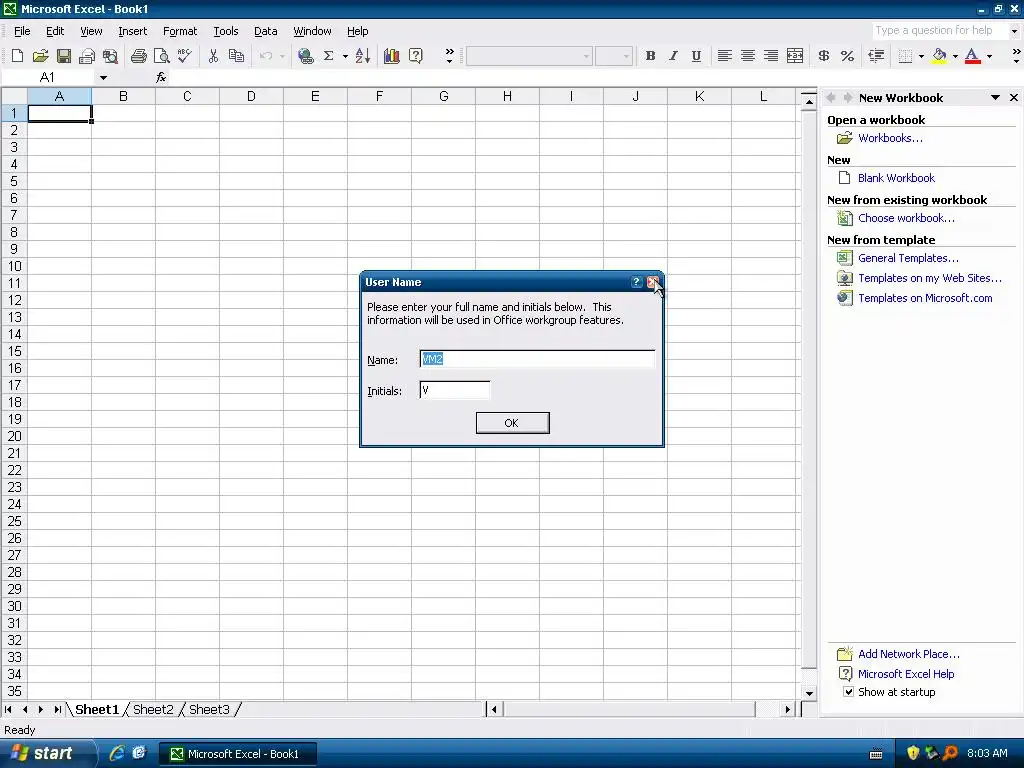This screenshot has width=1024, height=768.
Task: Click the Merge and Center icon
Action: 795,56
